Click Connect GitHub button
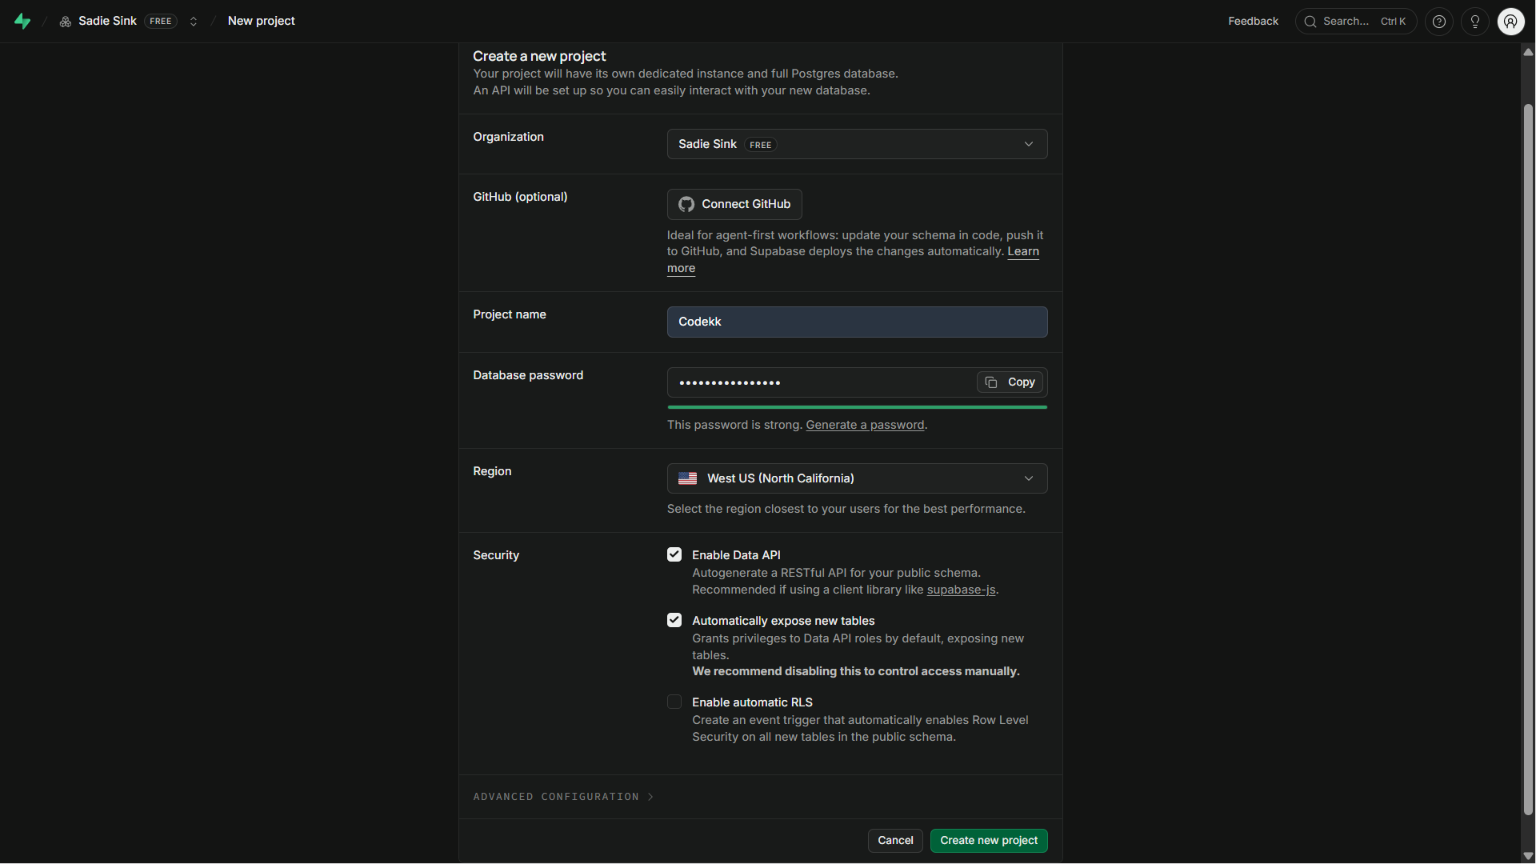This screenshot has width=1536, height=864. pyautogui.click(x=734, y=204)
